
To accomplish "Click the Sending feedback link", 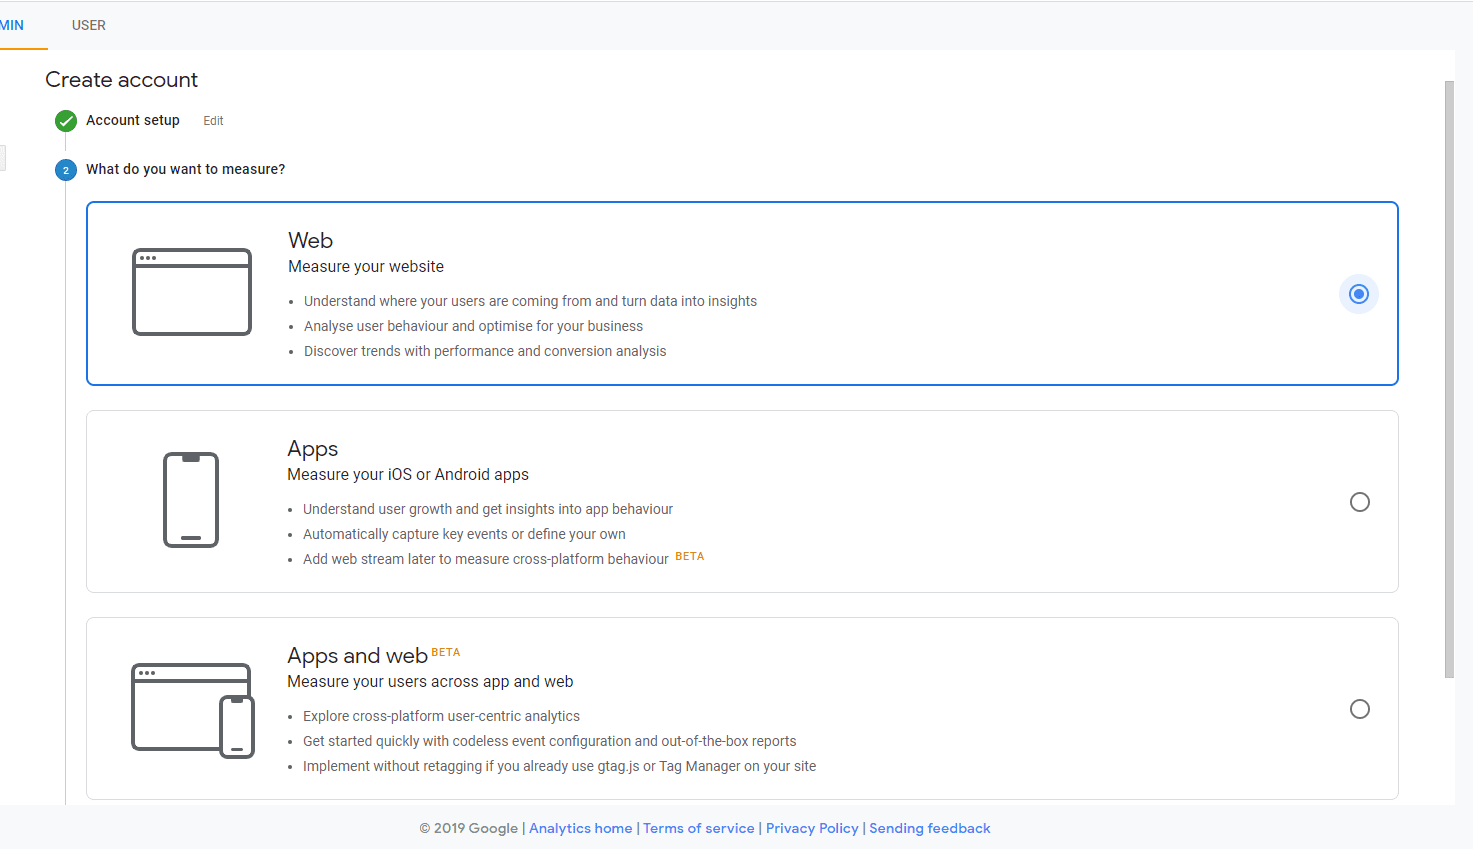I will (x=929, y=828).
